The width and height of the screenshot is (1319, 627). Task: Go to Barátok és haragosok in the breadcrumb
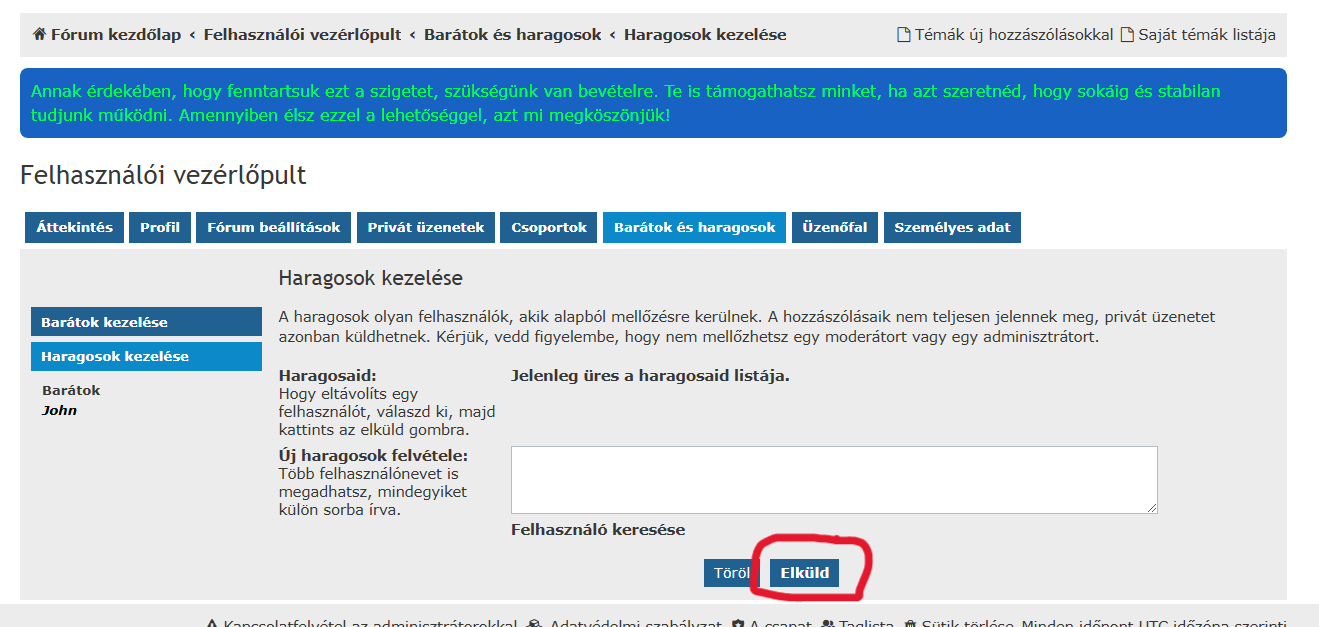click(x=512, y=35)
